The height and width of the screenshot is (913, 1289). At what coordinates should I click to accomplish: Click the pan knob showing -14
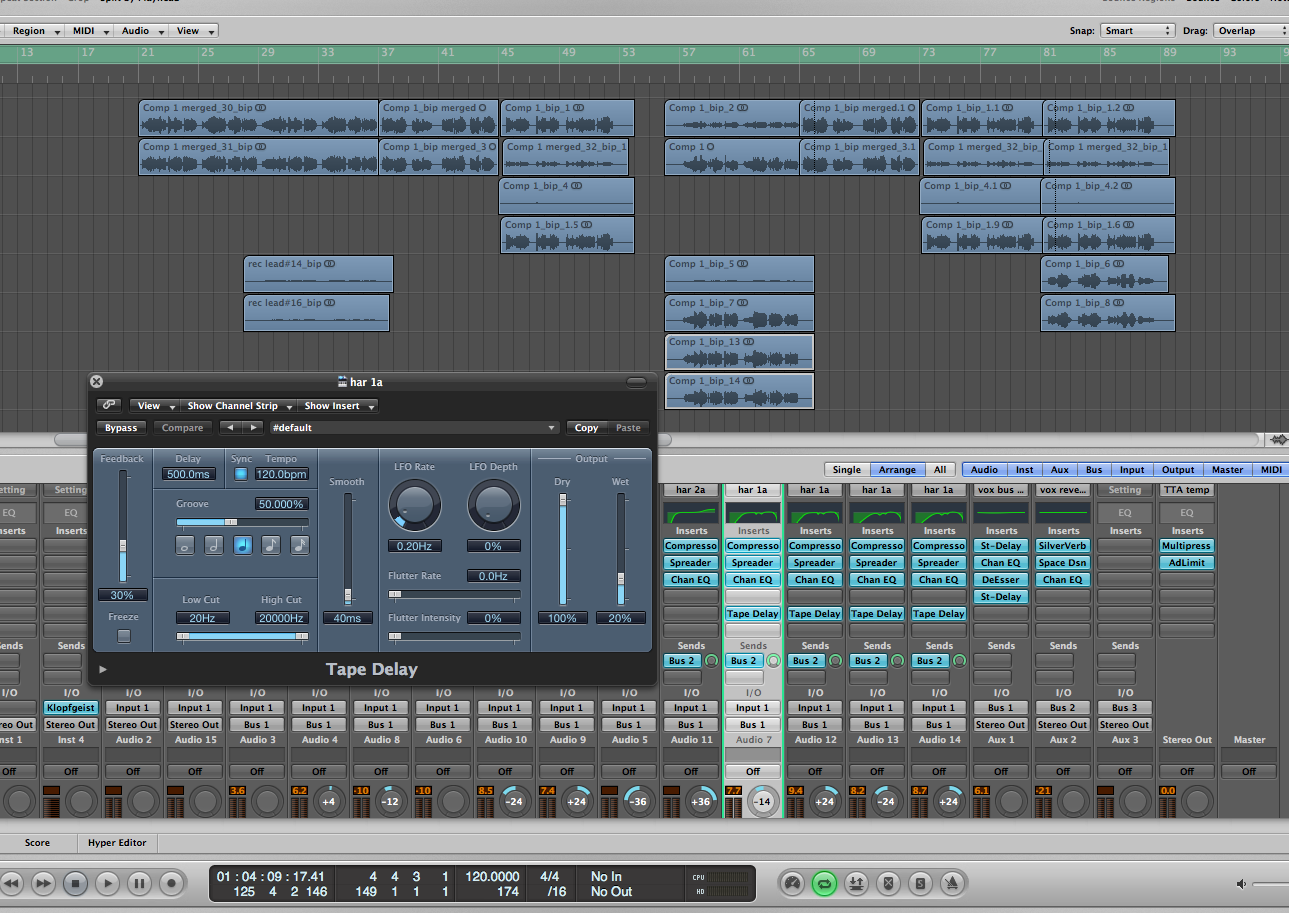[763, 801]
